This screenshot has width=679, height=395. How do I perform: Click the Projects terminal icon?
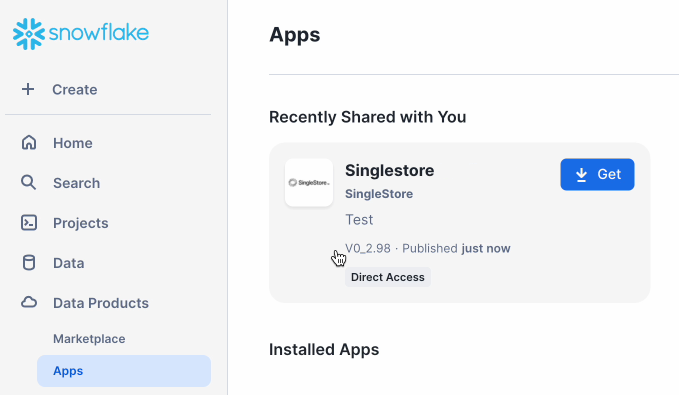pyautogui.click(x=29, y=223)
